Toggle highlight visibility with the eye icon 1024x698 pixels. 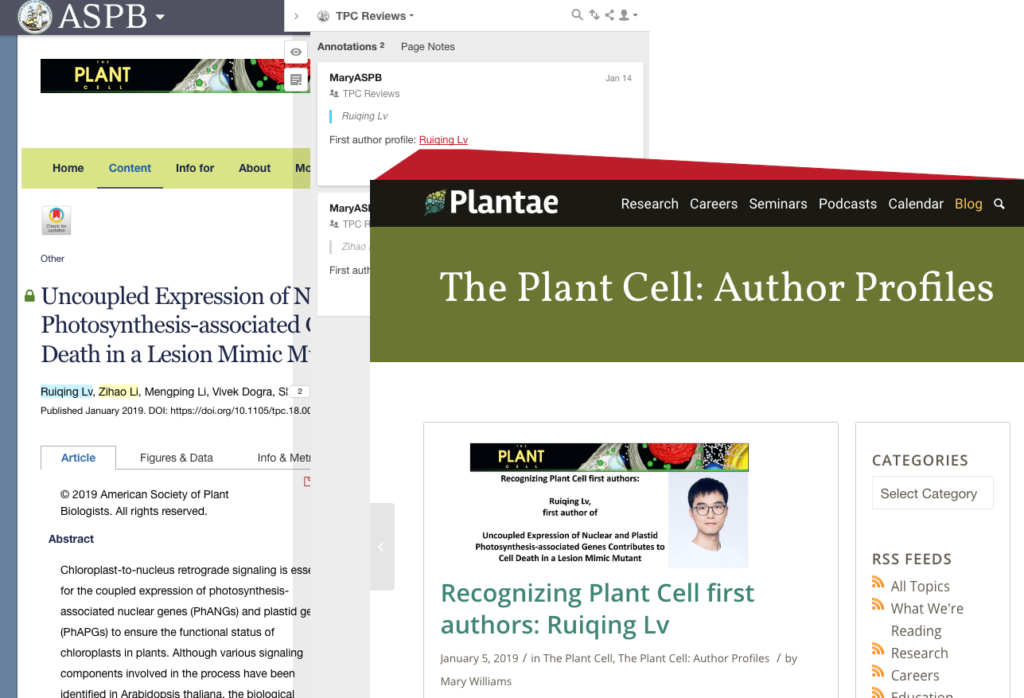pos(296,52)
